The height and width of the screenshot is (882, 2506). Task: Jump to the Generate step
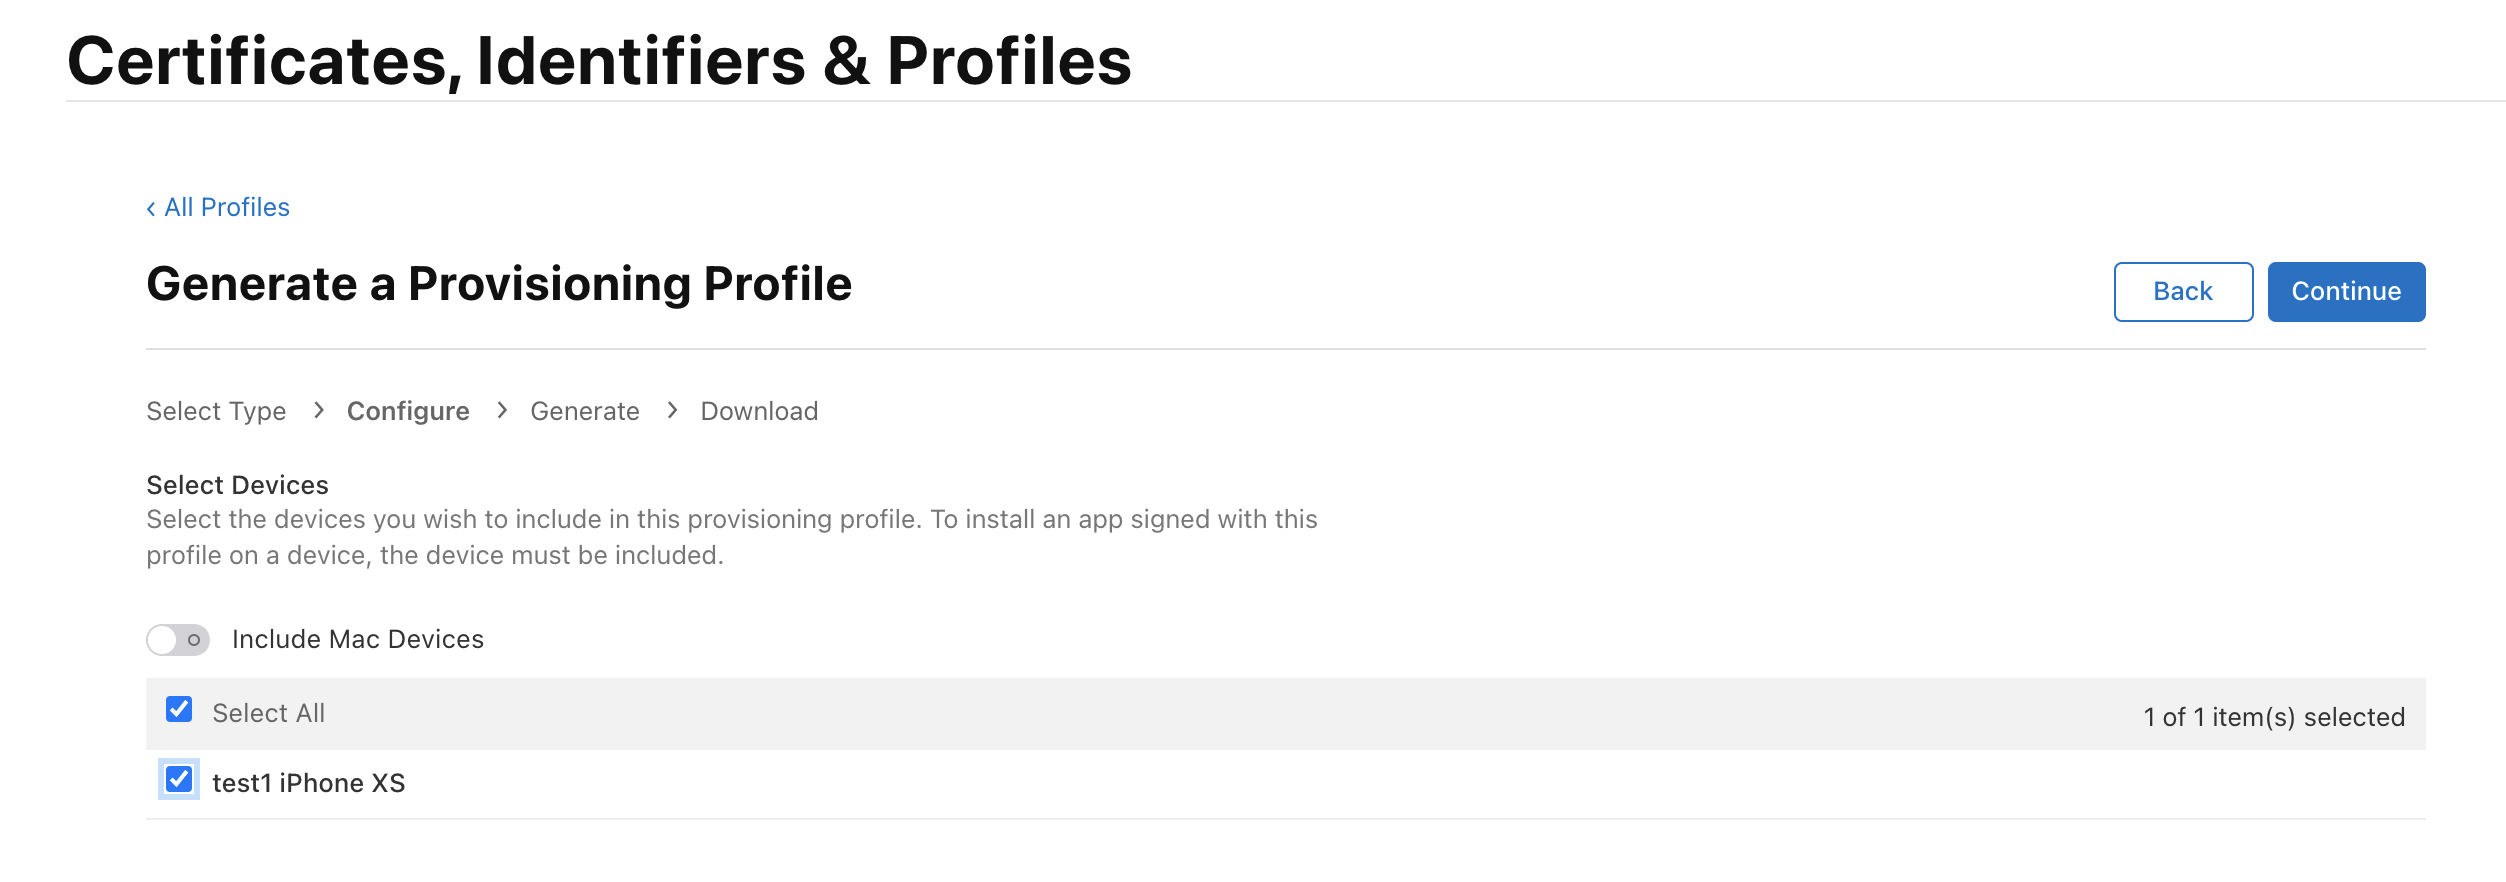(585, 411)
